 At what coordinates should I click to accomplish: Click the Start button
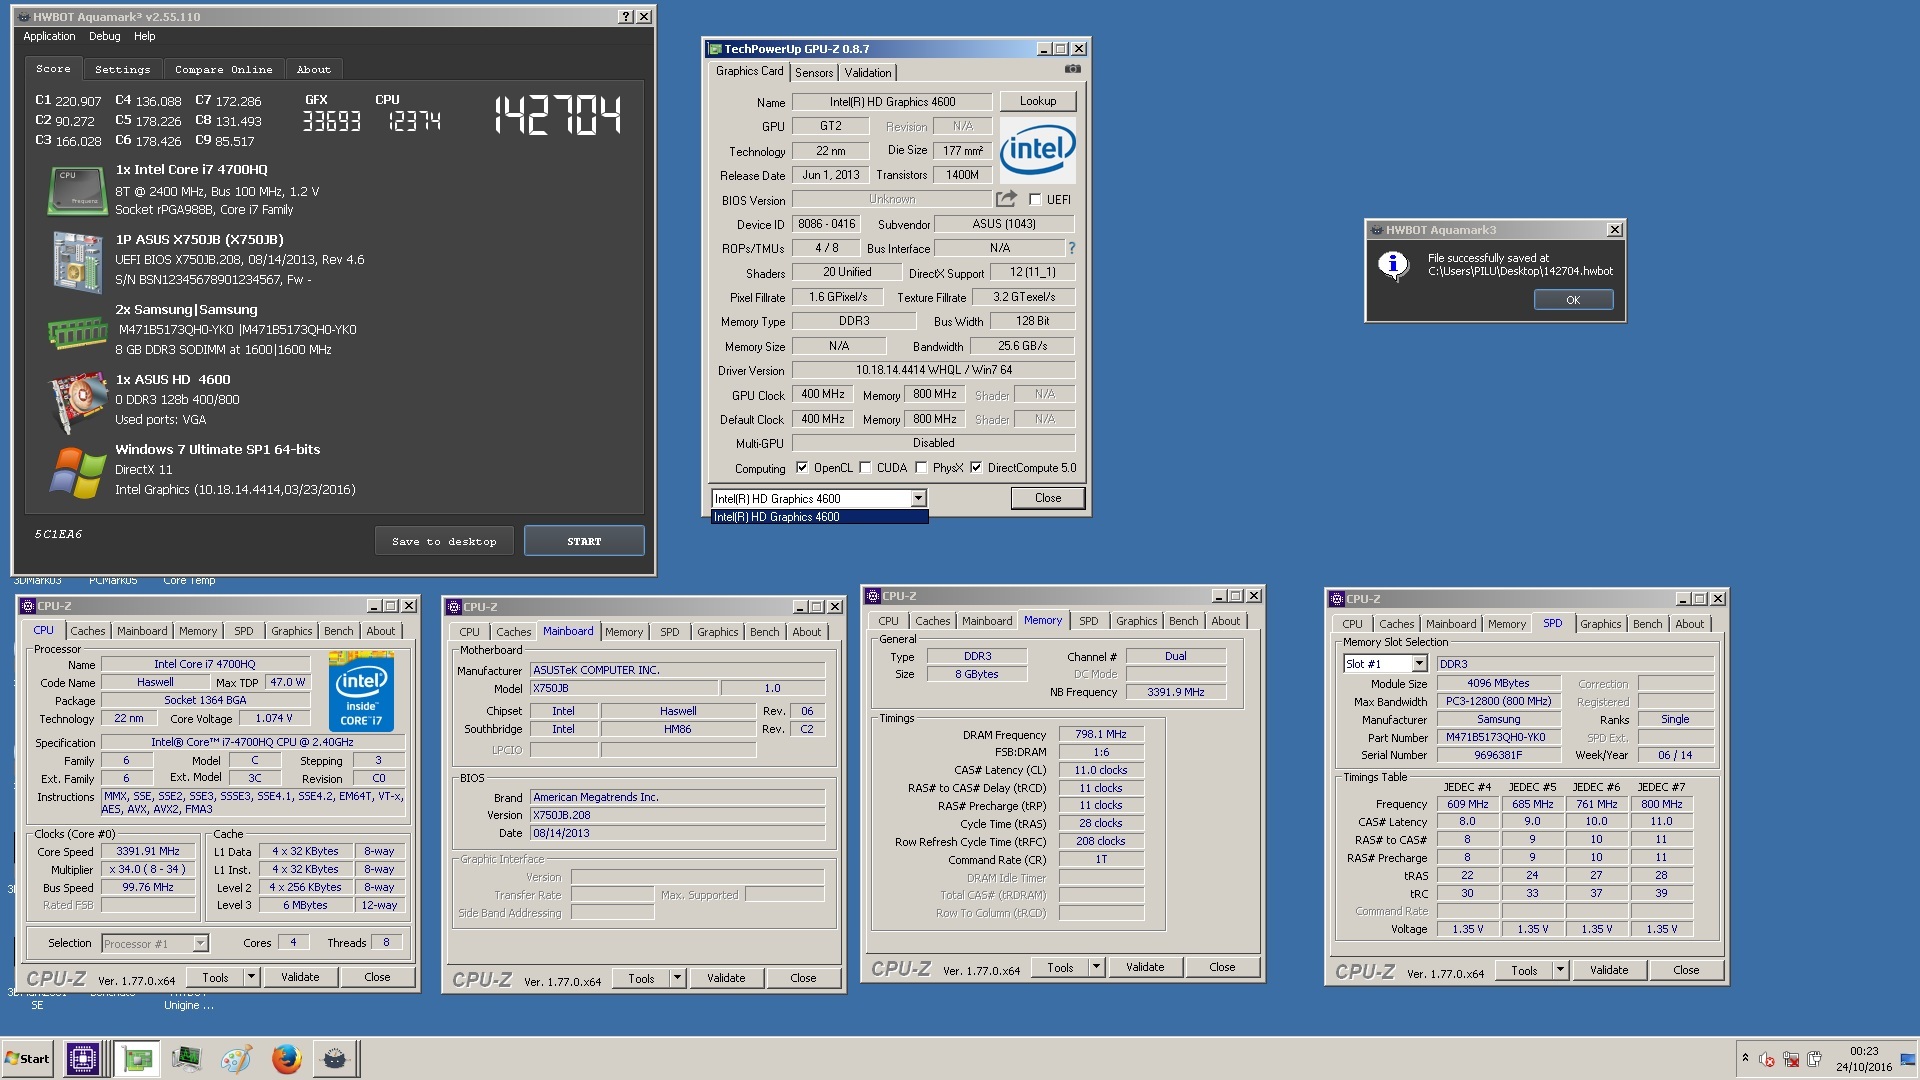(27, 1059)
